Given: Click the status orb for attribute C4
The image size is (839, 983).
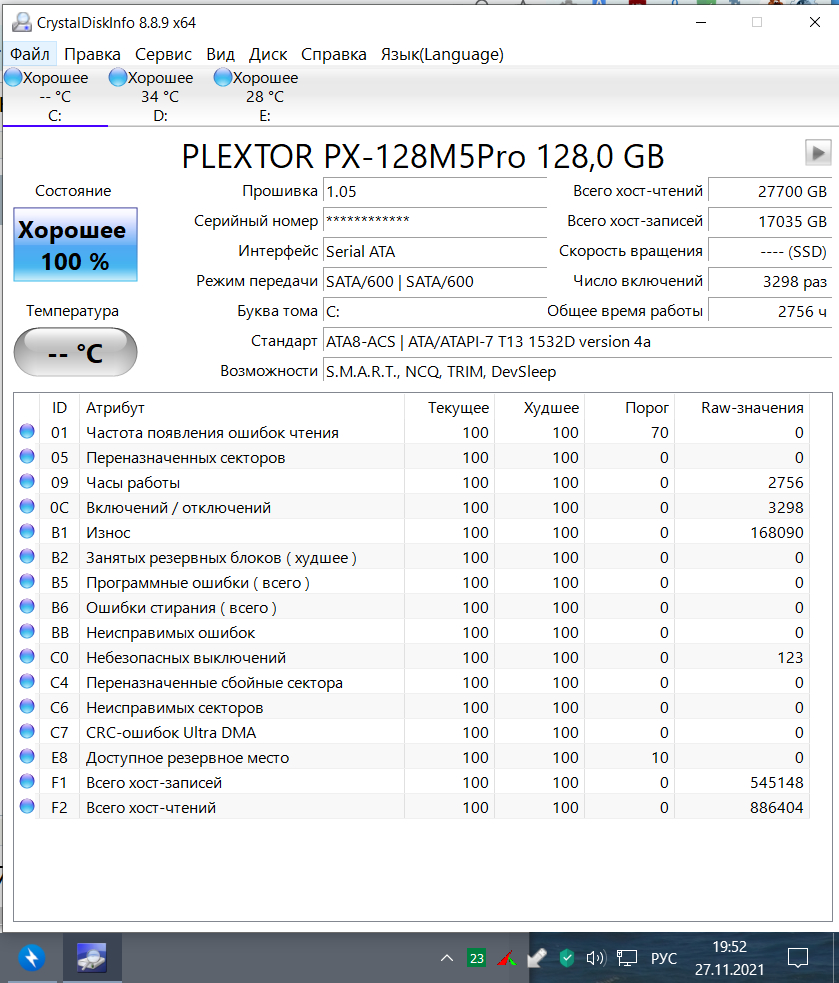Looking at the screenshot, I should [27, 681].
